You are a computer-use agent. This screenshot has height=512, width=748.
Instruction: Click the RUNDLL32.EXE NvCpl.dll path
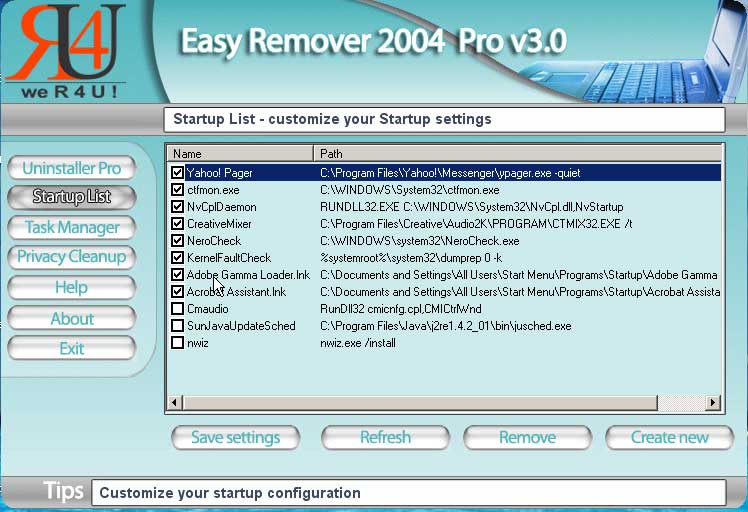[x=472, y=207]
